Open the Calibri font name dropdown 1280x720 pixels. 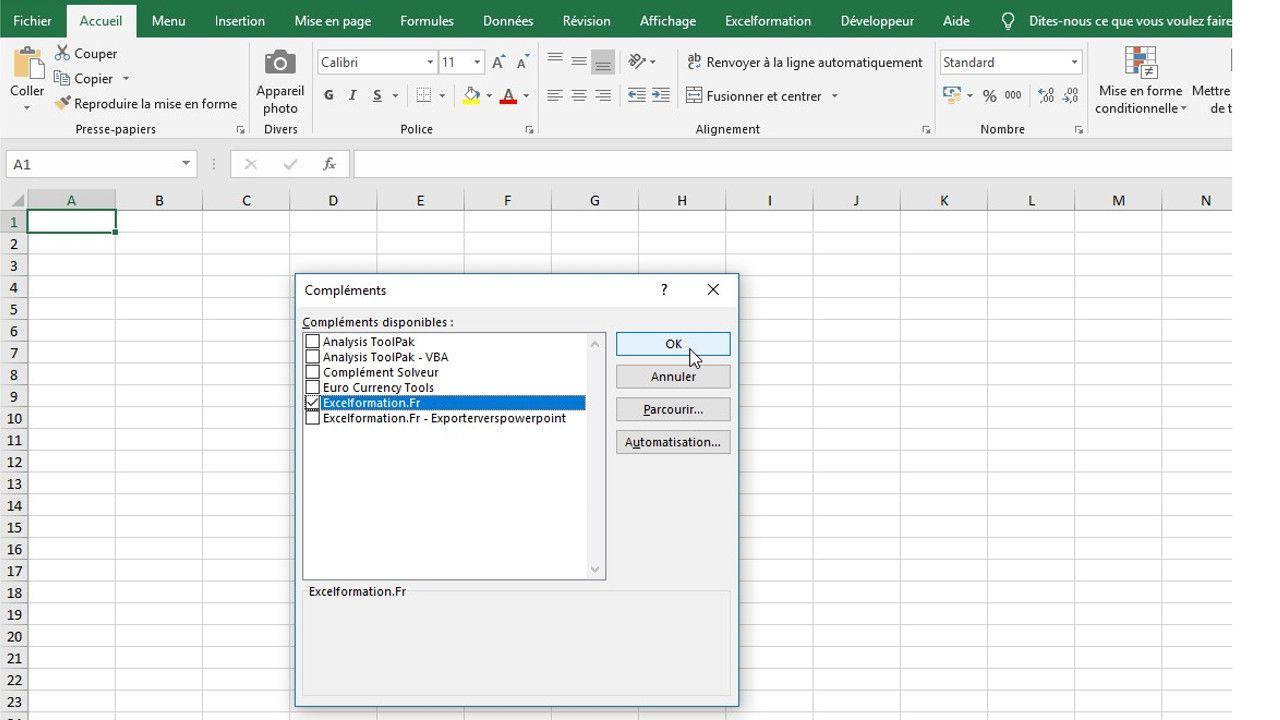tap(430, 62)
